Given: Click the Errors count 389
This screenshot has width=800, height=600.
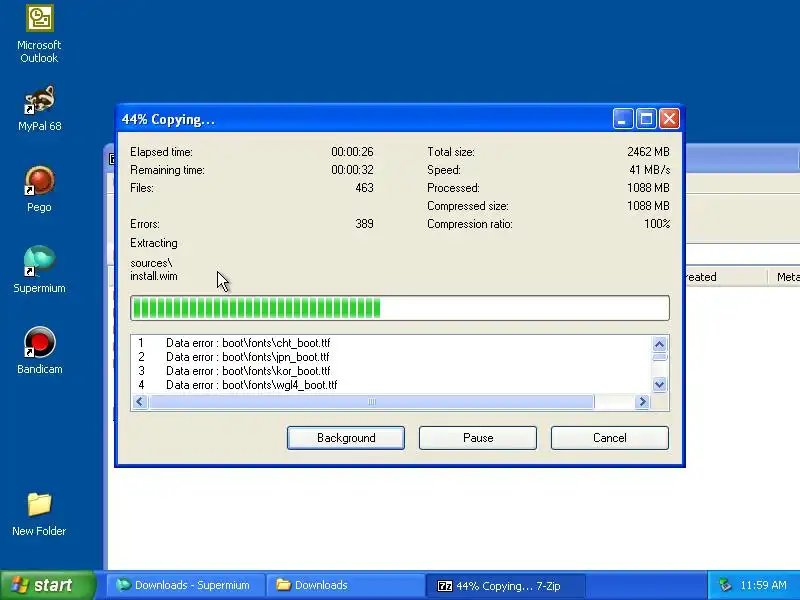Looking at the screenshot, I should pyautogui.click(x=364, y=223).
